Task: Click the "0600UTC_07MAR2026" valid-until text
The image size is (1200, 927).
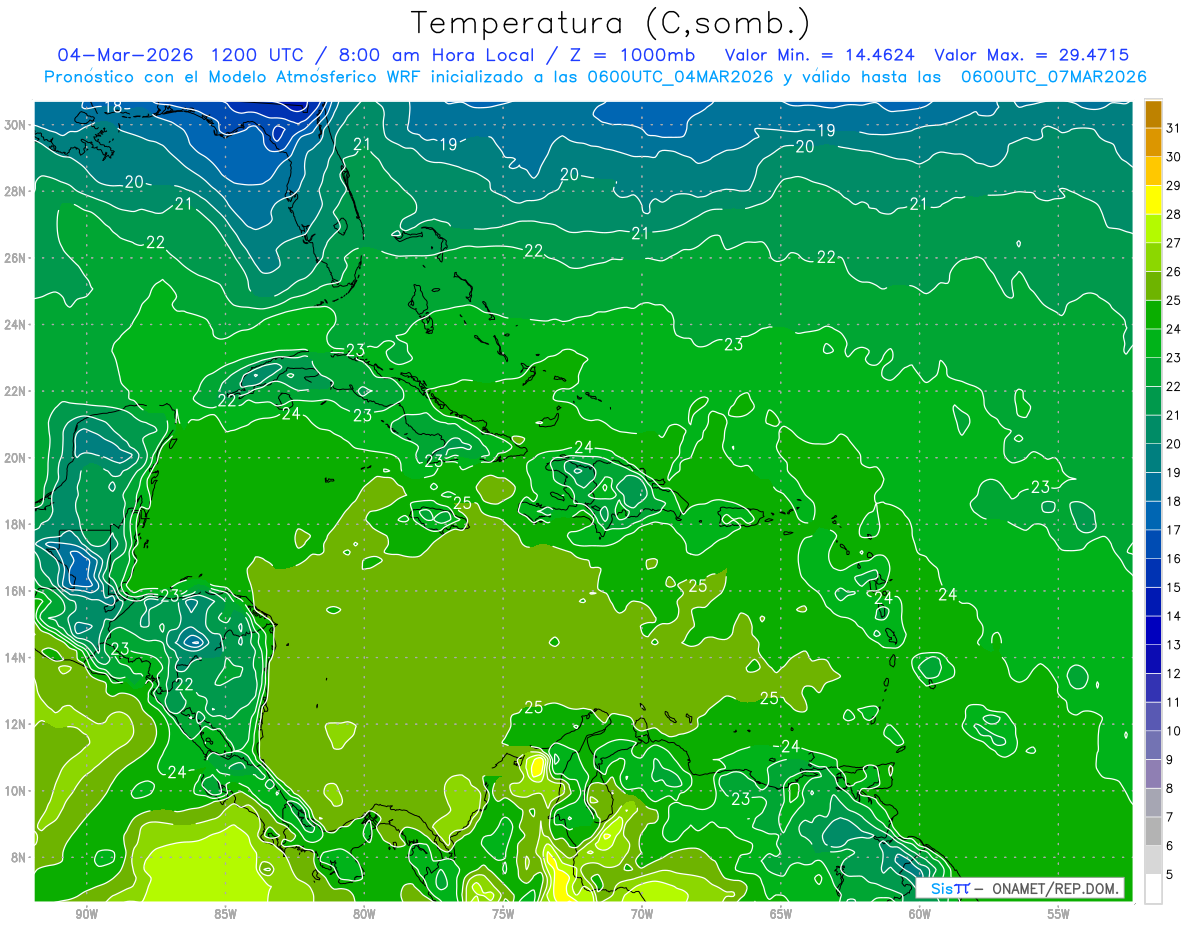Action: point(1053,77)
